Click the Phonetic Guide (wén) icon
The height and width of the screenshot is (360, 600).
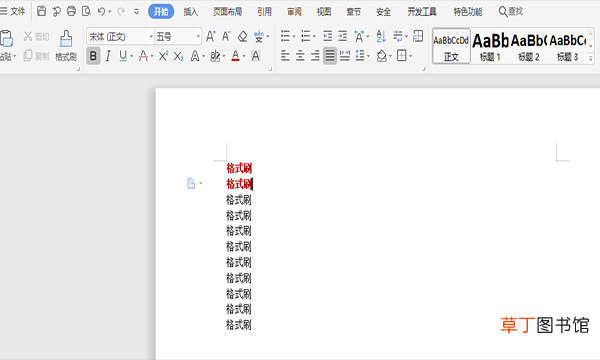pyautogui.click(x=259, y=37)
